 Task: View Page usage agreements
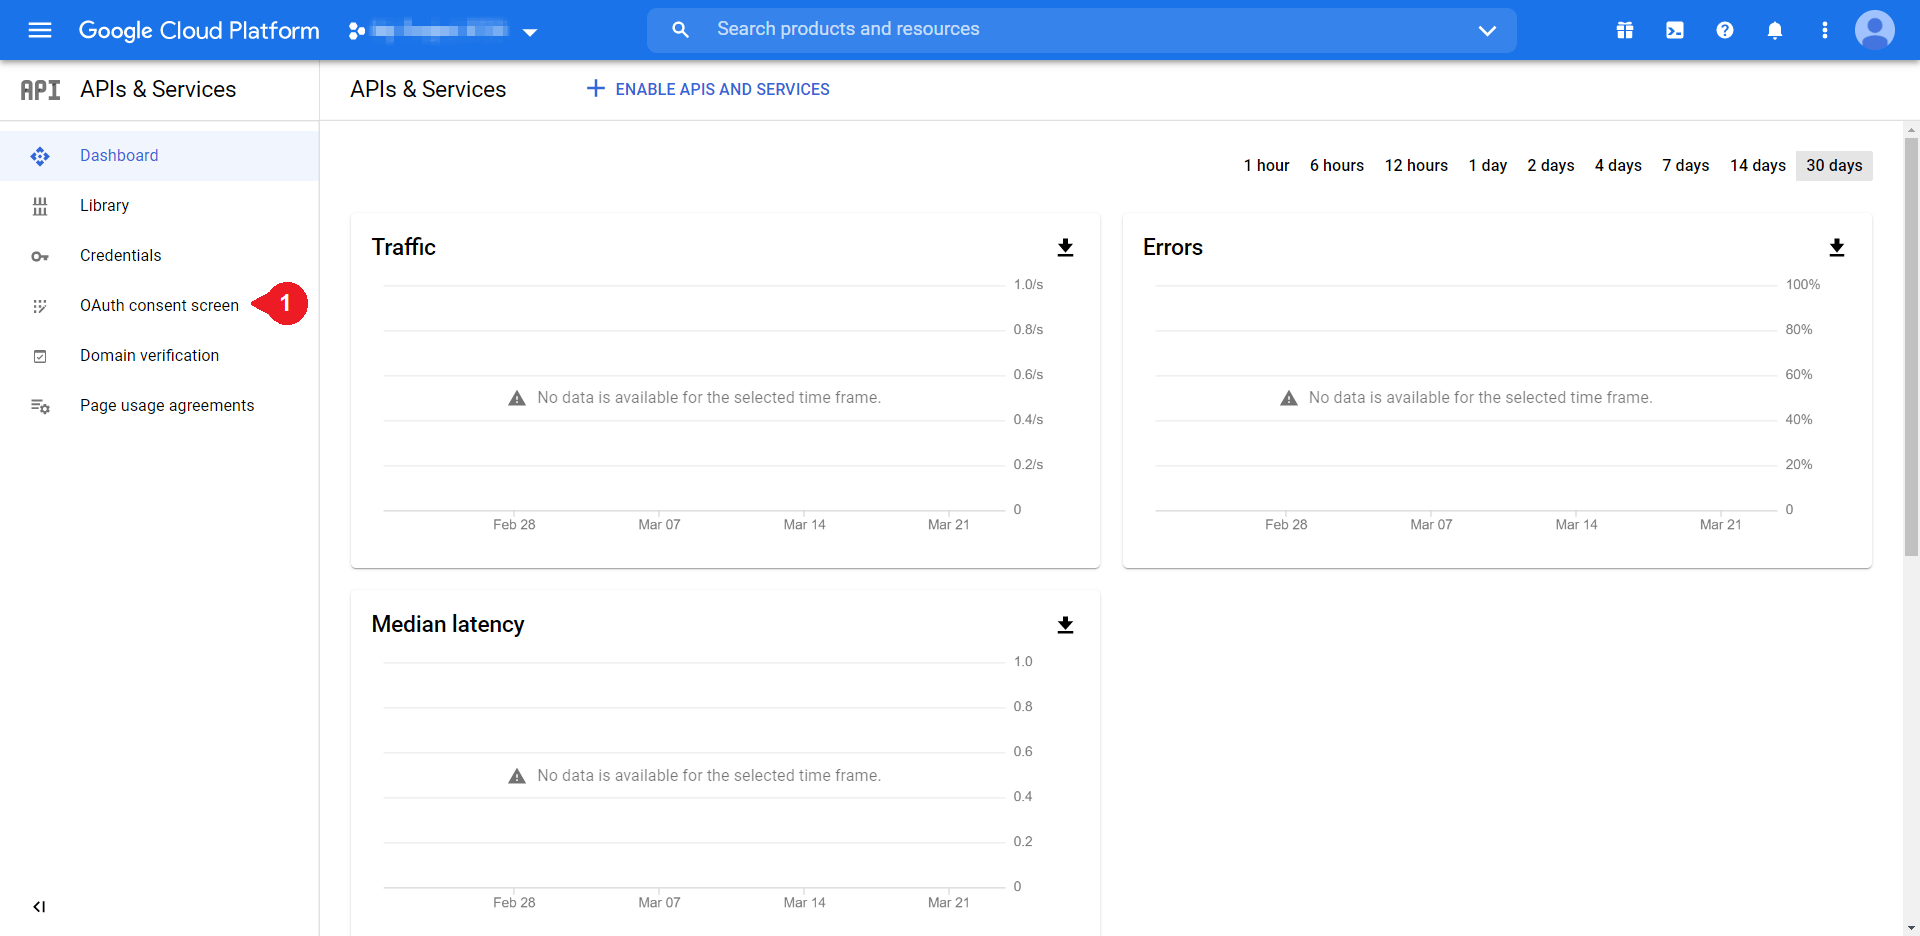[x=166, y=405]
